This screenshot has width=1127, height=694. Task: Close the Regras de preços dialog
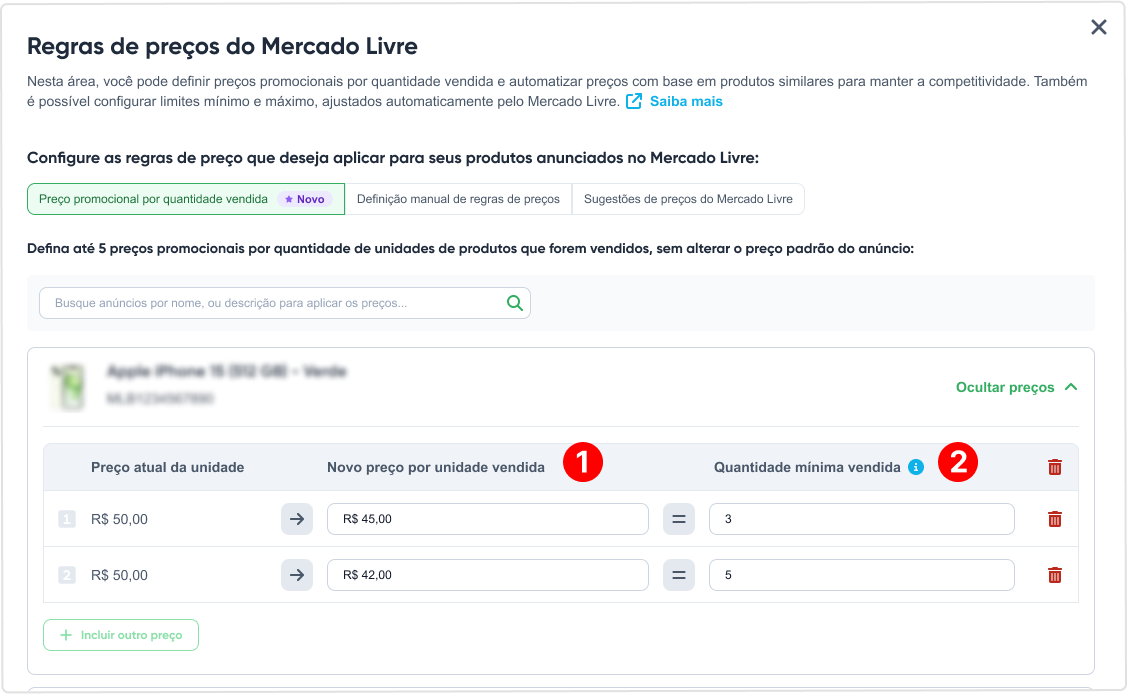click(x=1098, y=27)
